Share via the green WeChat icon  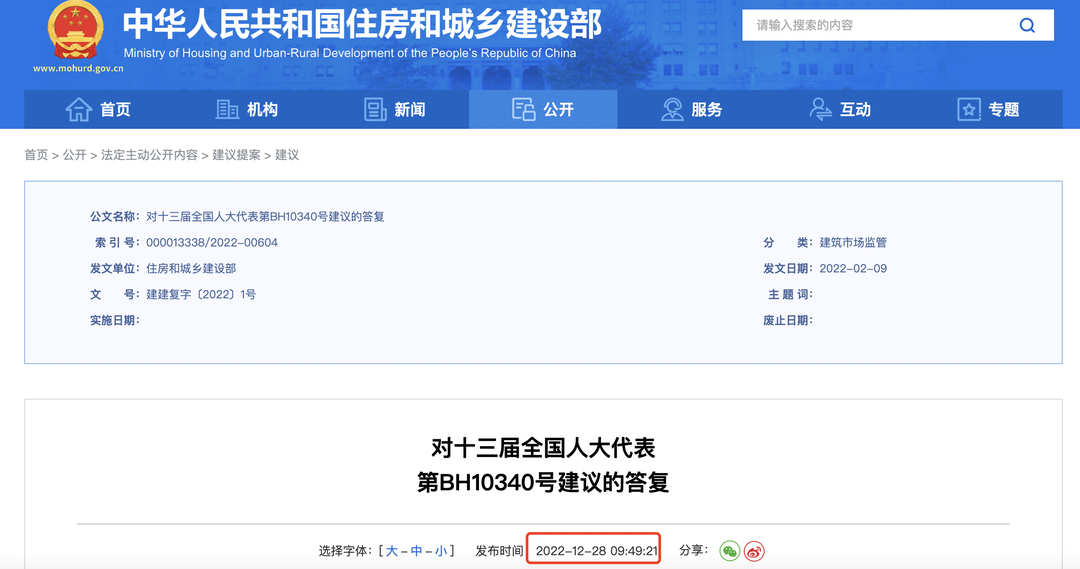(730, 551)
